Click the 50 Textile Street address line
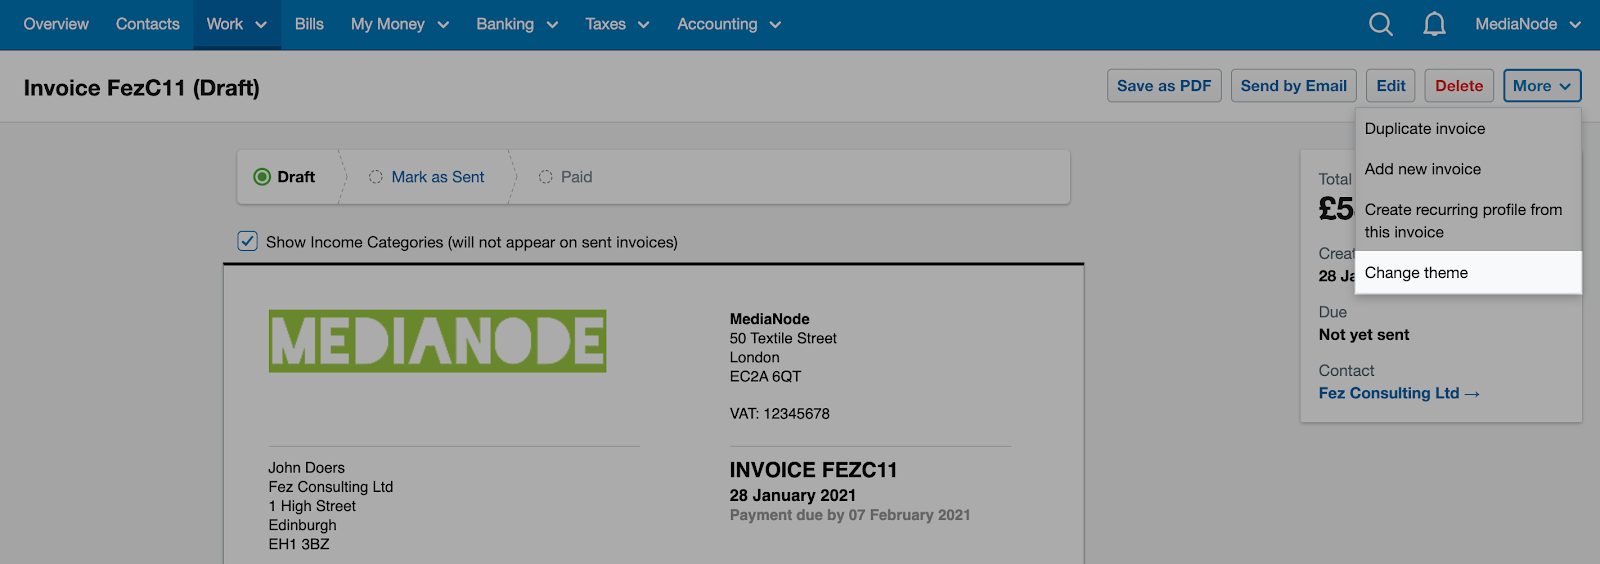The image size is (1600, 564). 783,338
